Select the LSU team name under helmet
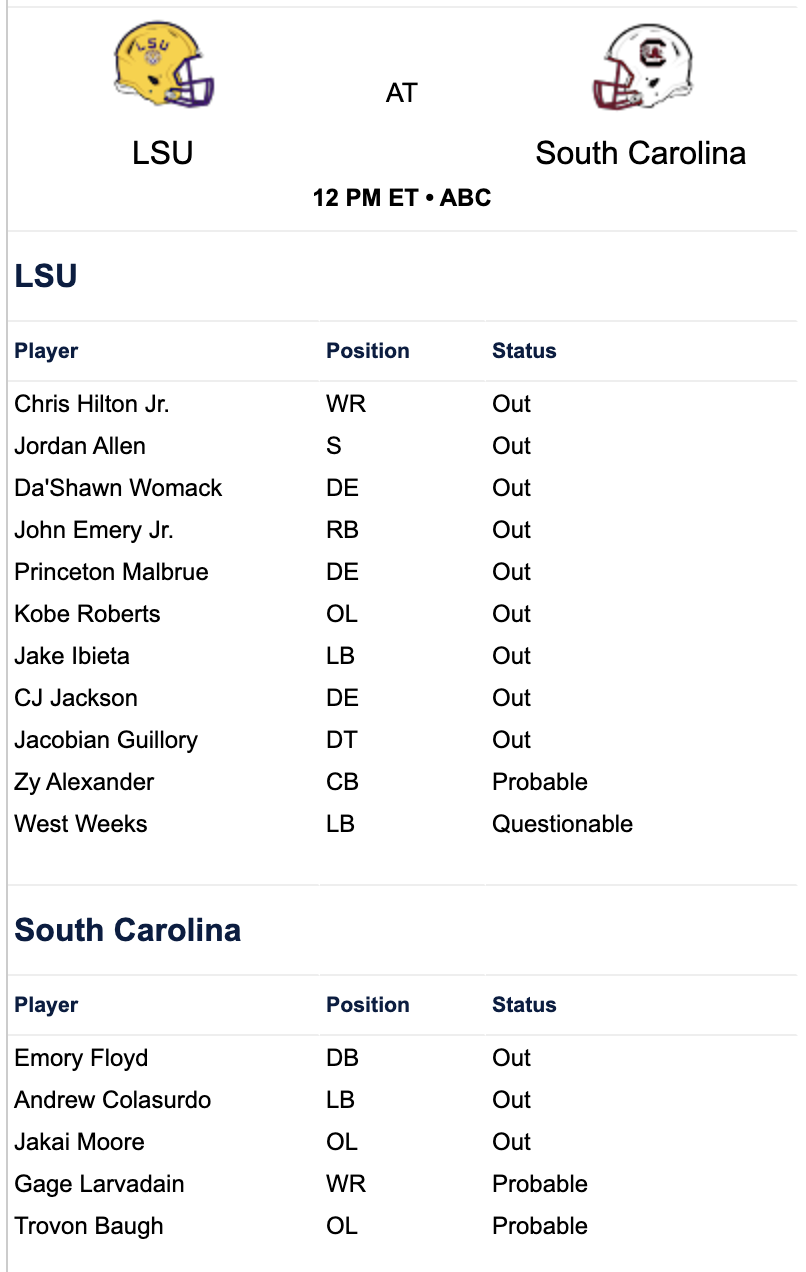Image resolution: width=806 pixels, height=1272 pixels. (163, 153)
